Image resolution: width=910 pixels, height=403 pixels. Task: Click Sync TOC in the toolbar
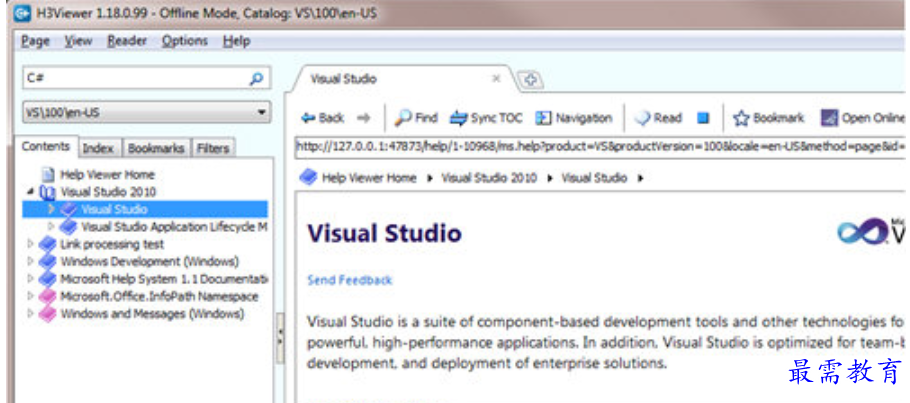(486, 118)
